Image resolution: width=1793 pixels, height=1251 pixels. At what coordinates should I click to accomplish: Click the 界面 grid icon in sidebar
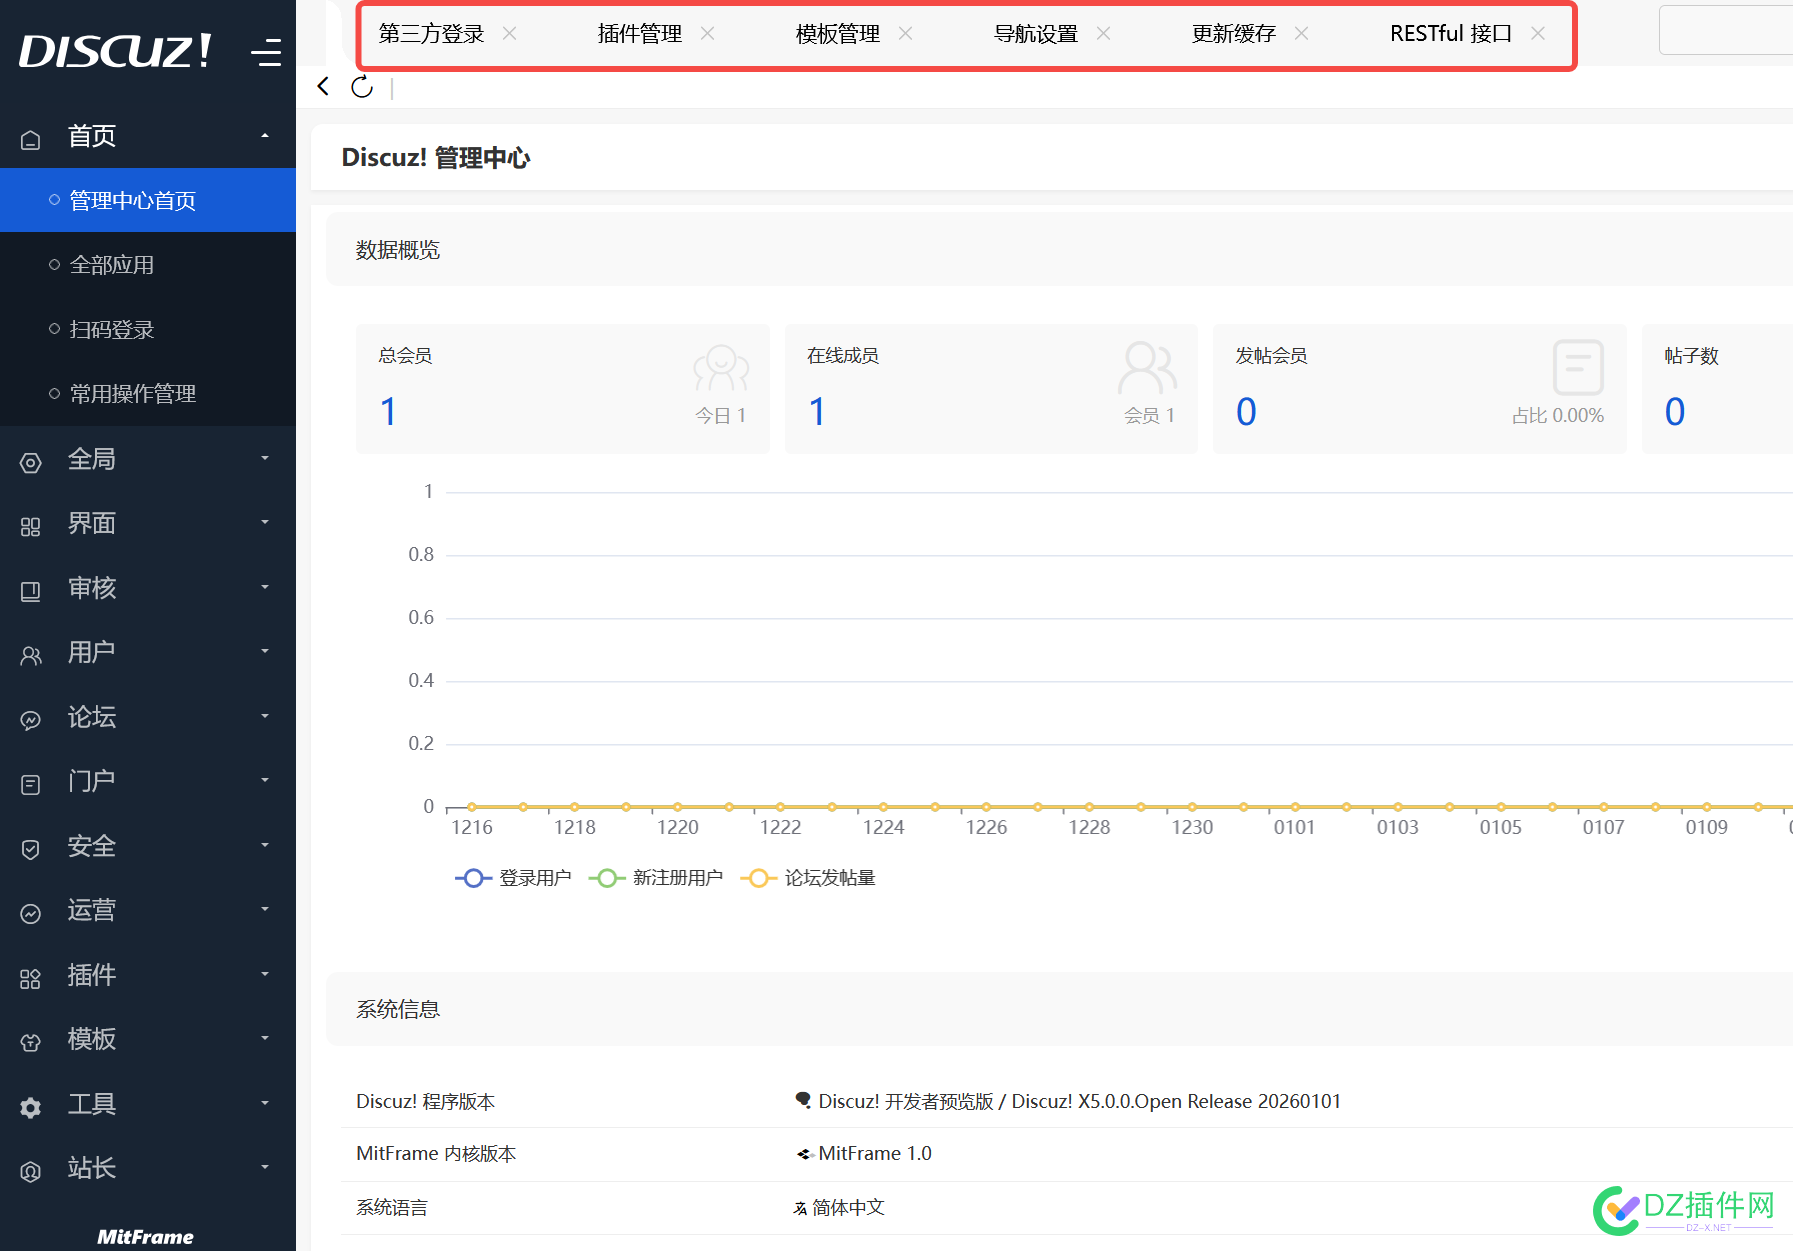[x=31, y=527]
